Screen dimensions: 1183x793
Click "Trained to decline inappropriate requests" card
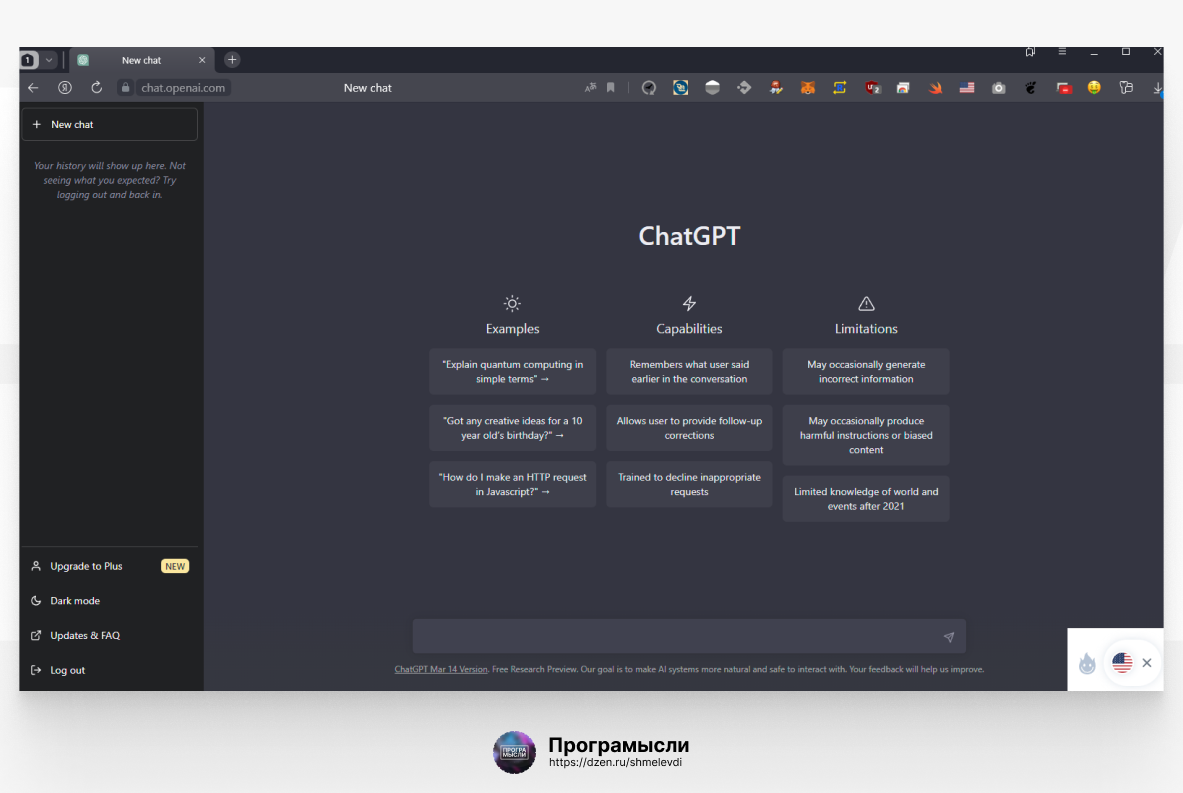pos(689,484)
